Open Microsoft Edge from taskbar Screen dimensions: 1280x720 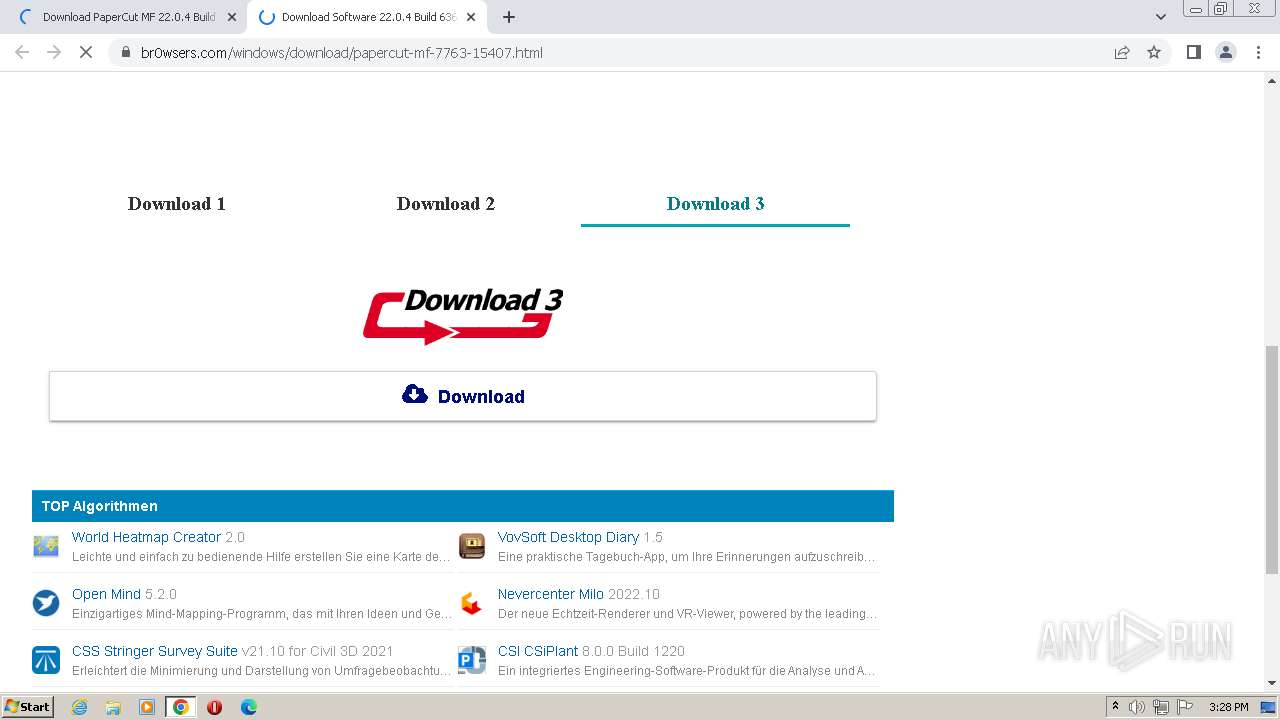(249, 707)
